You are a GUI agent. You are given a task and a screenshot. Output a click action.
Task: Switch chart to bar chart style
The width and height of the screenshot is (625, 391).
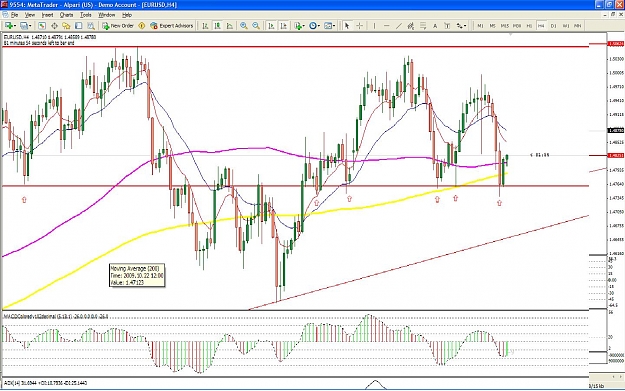(205, 26)
